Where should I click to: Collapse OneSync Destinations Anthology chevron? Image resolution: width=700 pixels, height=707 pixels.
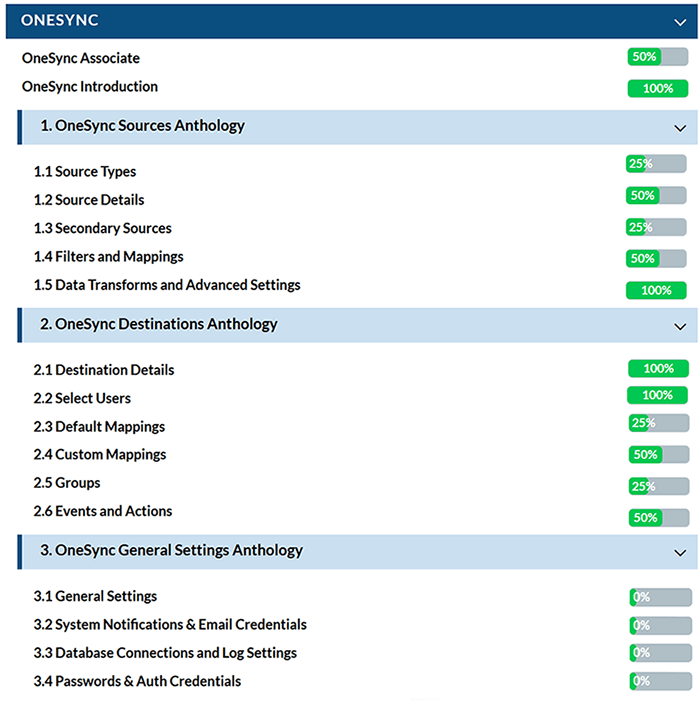coord(680,326)
